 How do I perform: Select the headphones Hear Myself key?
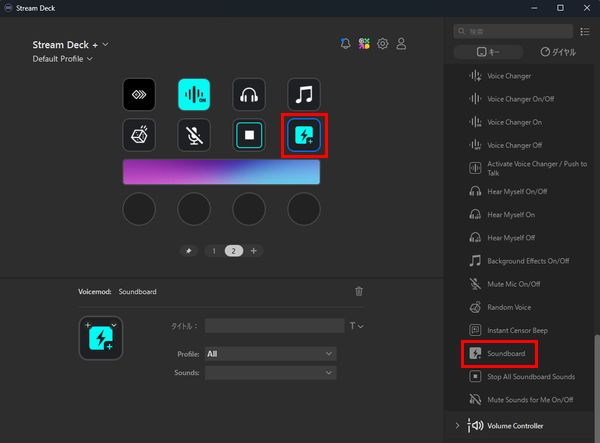(x=249, y=94)
